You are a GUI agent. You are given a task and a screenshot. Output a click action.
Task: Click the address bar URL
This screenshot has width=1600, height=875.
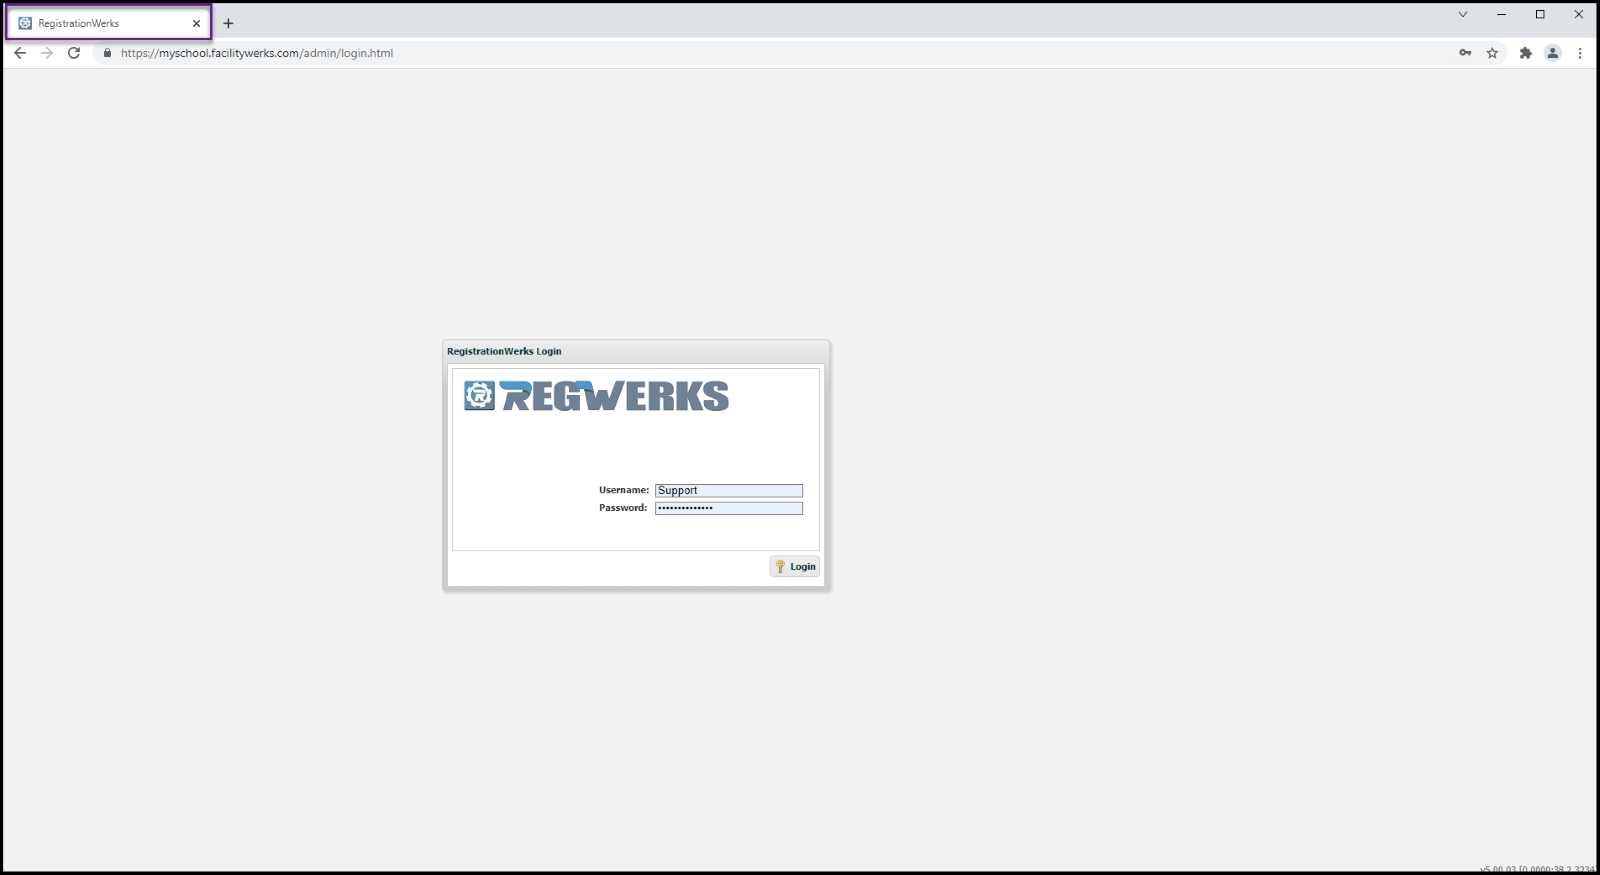257,53
